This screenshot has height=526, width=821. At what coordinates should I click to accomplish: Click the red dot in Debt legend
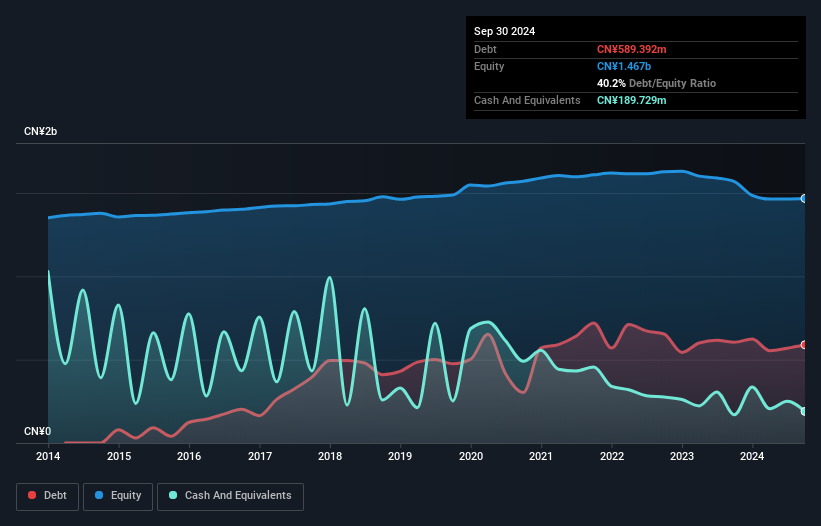32,496
